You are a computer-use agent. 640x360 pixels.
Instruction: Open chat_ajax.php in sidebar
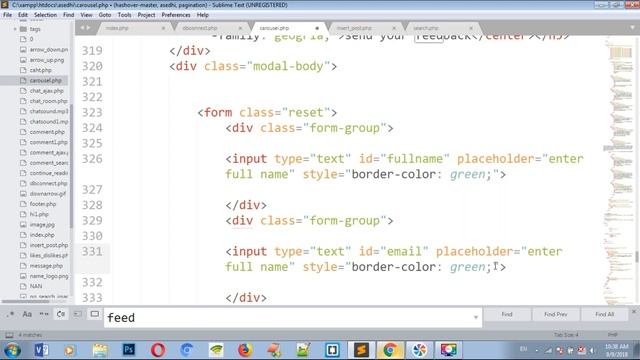(47, 91)
